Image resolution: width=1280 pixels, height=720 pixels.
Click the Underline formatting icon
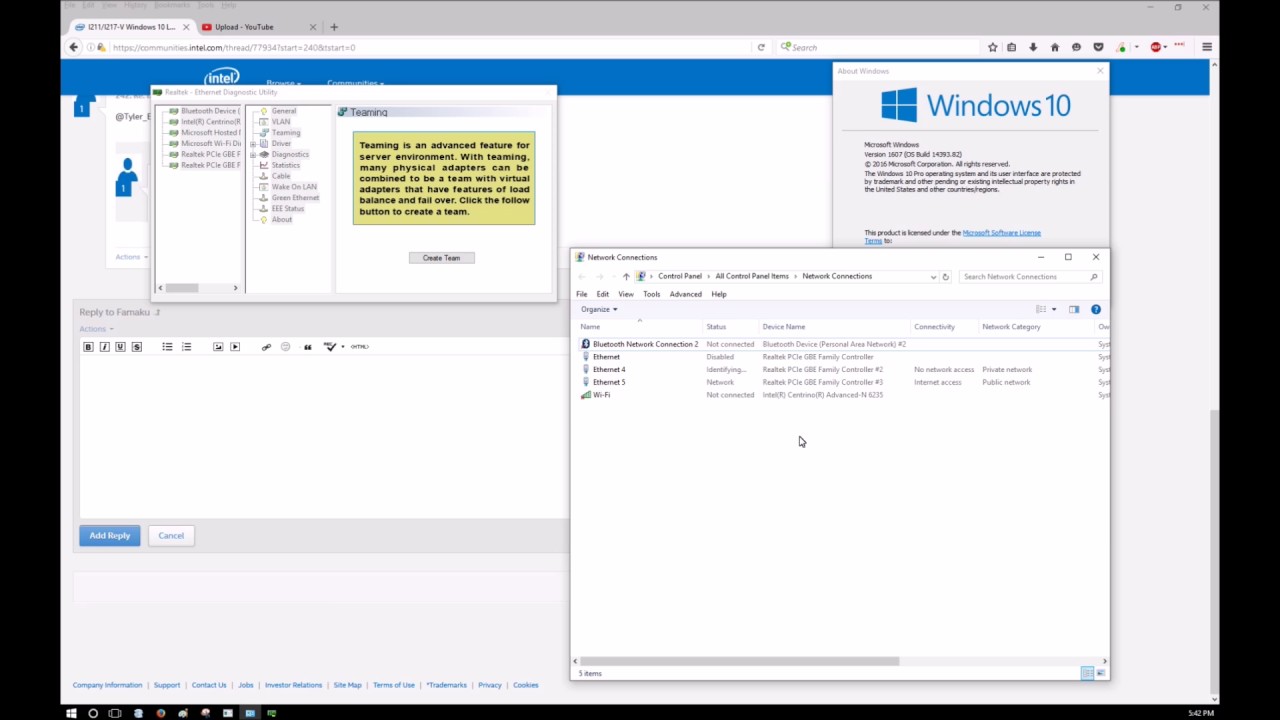(120, 347)
